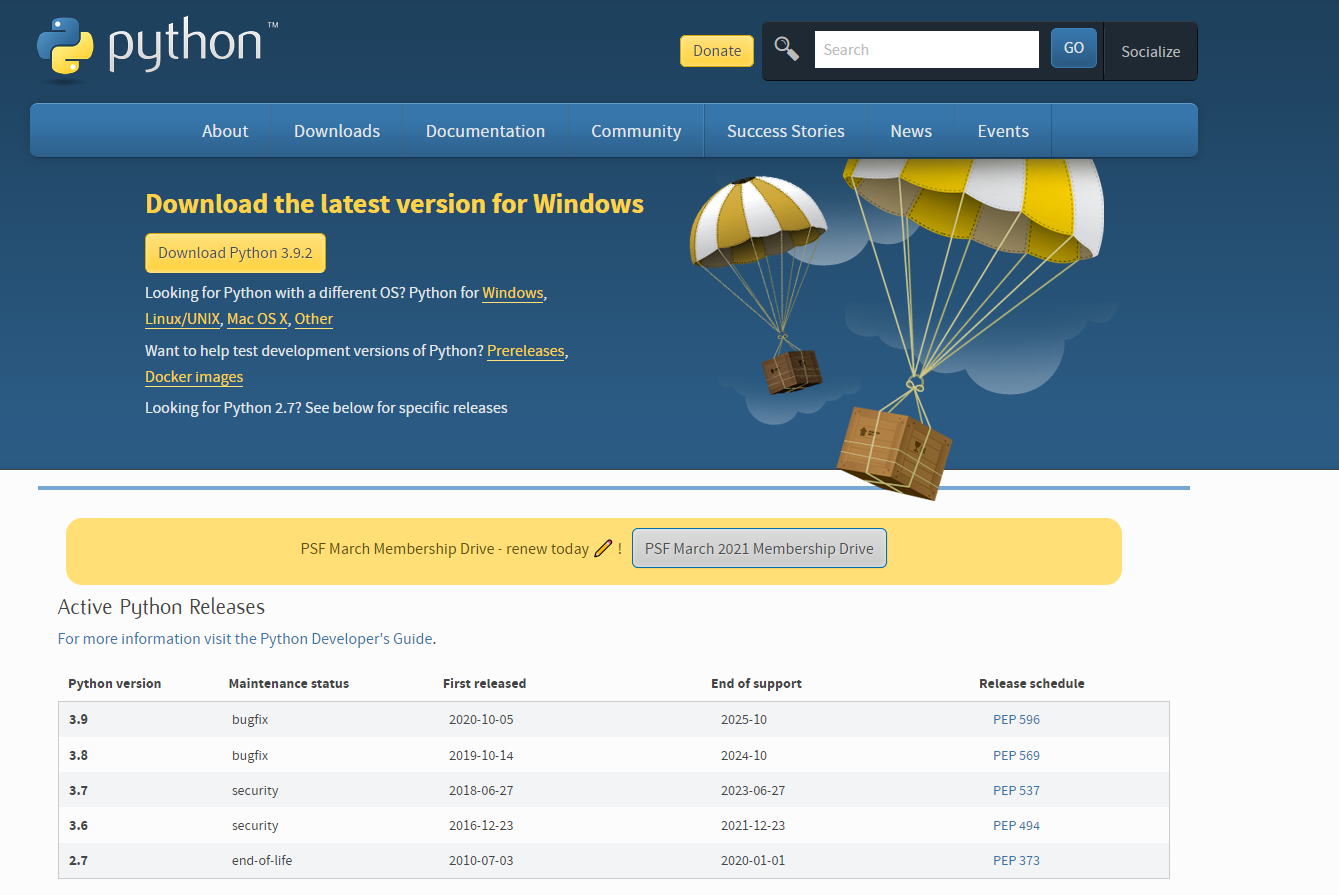Open PEP 596 release schedule
Viewport: 1339px width, 895px height.
(1016, 720)
